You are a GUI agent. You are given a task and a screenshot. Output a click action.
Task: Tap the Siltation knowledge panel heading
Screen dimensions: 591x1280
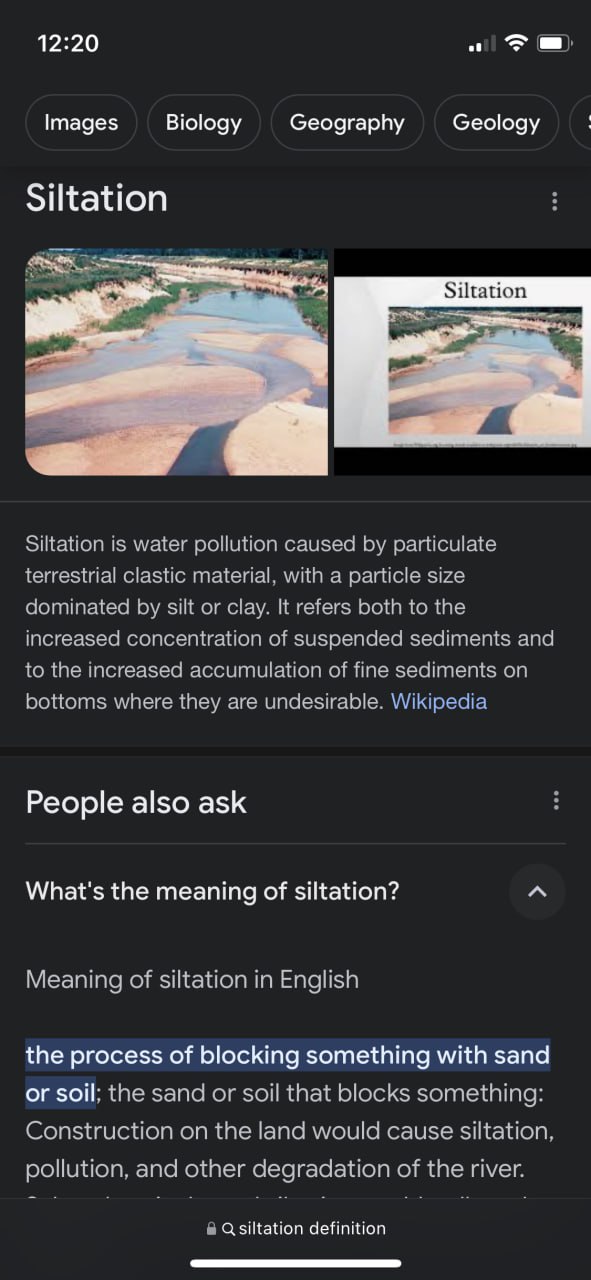(x=96, y=198)
